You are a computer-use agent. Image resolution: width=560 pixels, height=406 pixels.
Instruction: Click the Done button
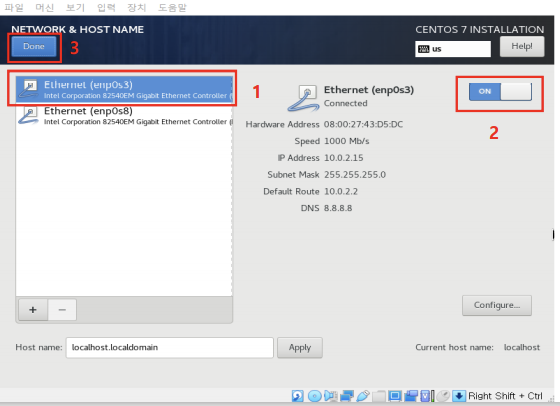(x=34, y=46)
